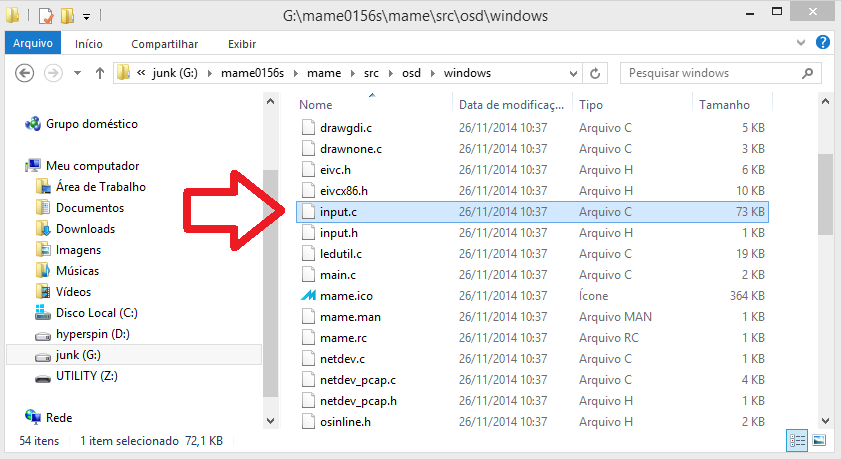Click the file list vertical scrollbar thumb
The height and width of the screenshot is (459, 841).
click(825, 195)
